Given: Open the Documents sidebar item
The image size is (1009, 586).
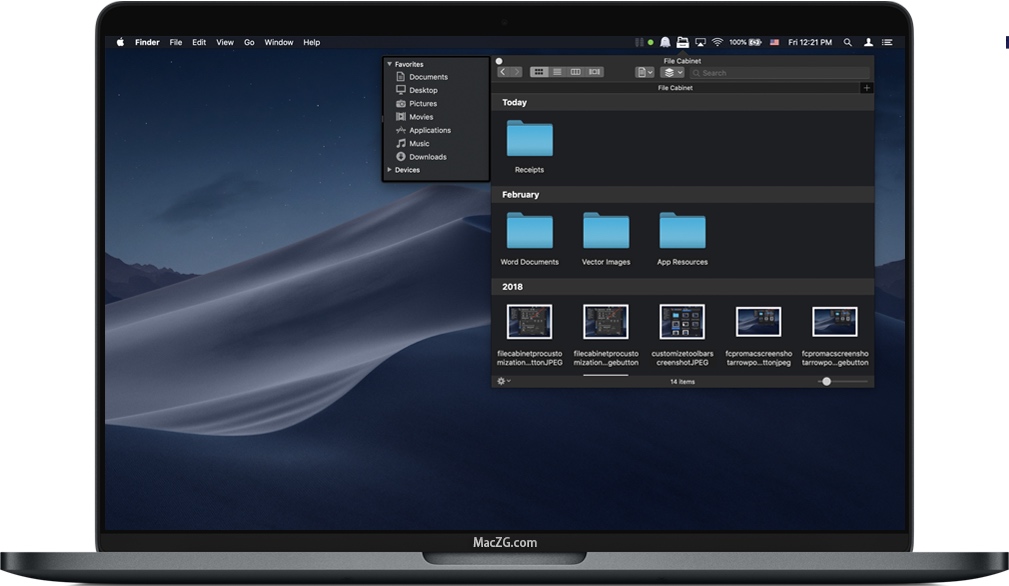Looking at the screenshot, I should click(426, 76).
